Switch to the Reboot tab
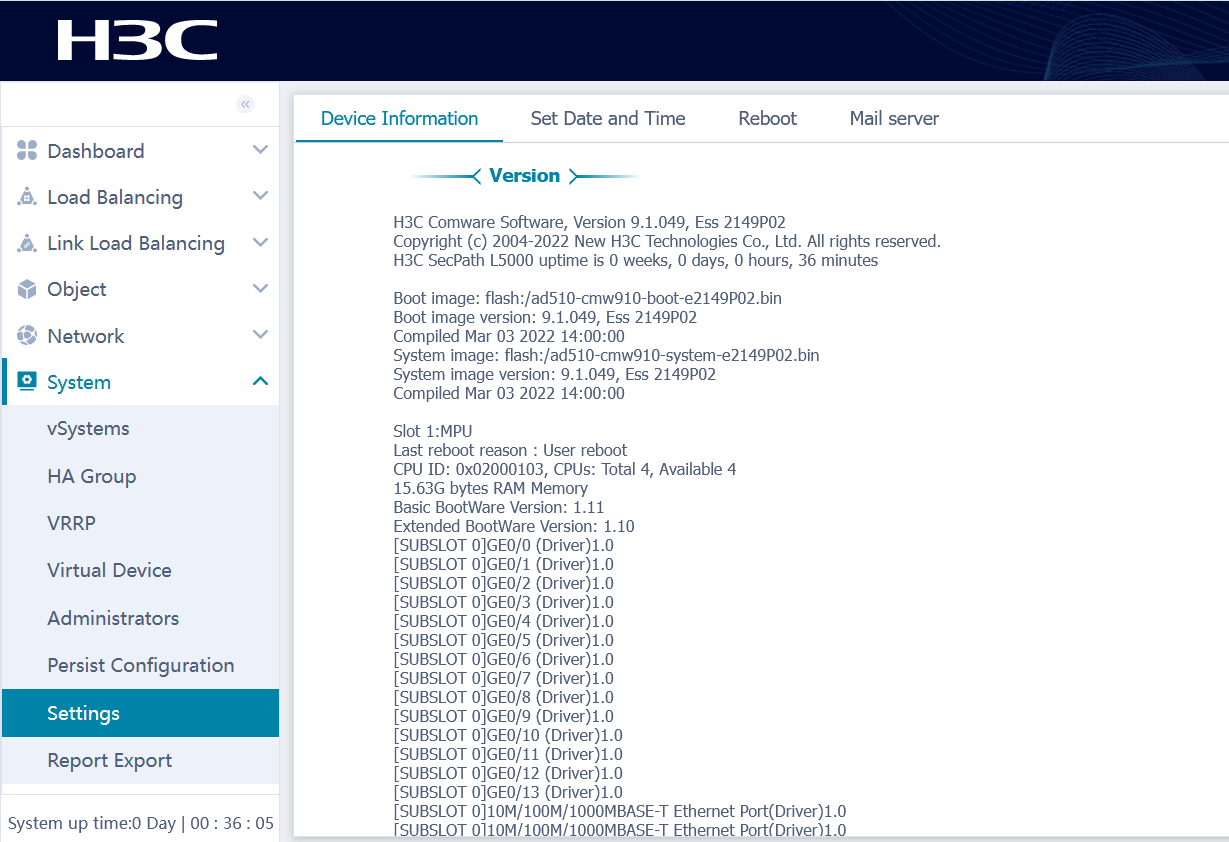This screenshot has height=842, width=1229. (767, 118)
